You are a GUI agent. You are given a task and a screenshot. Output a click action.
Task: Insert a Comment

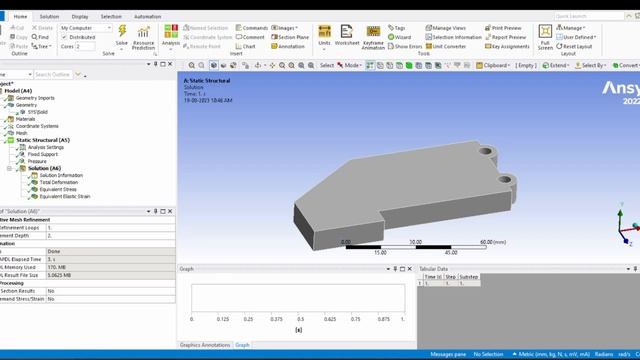[x=250, y=37]
